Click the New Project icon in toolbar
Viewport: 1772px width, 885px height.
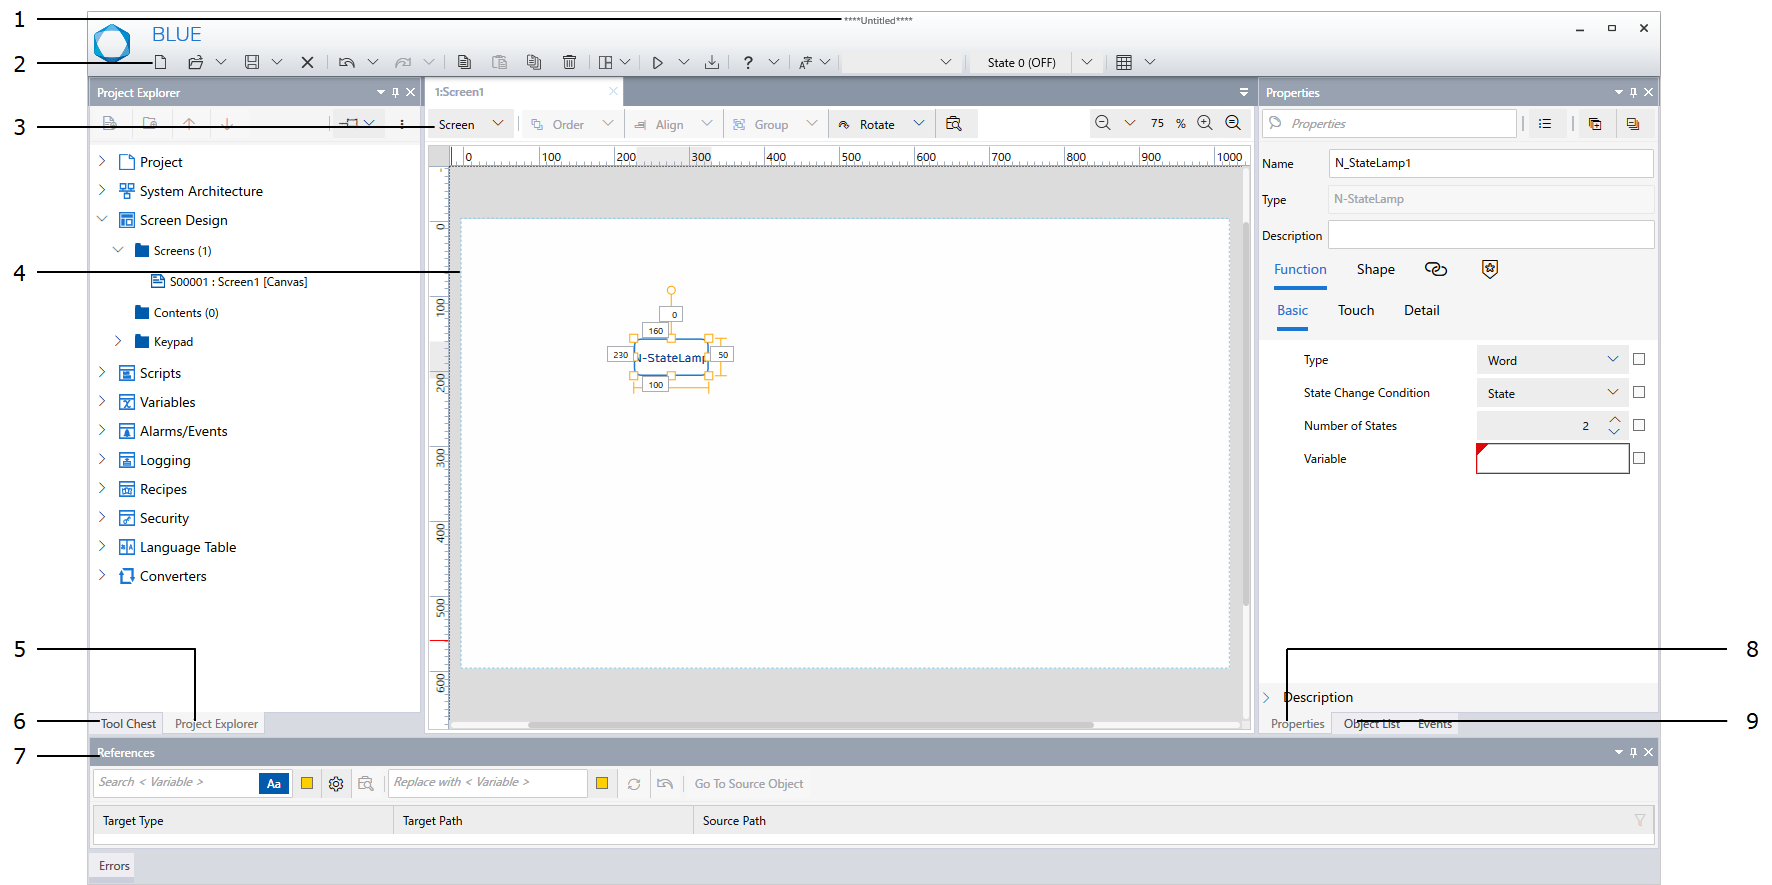[160, 62]
